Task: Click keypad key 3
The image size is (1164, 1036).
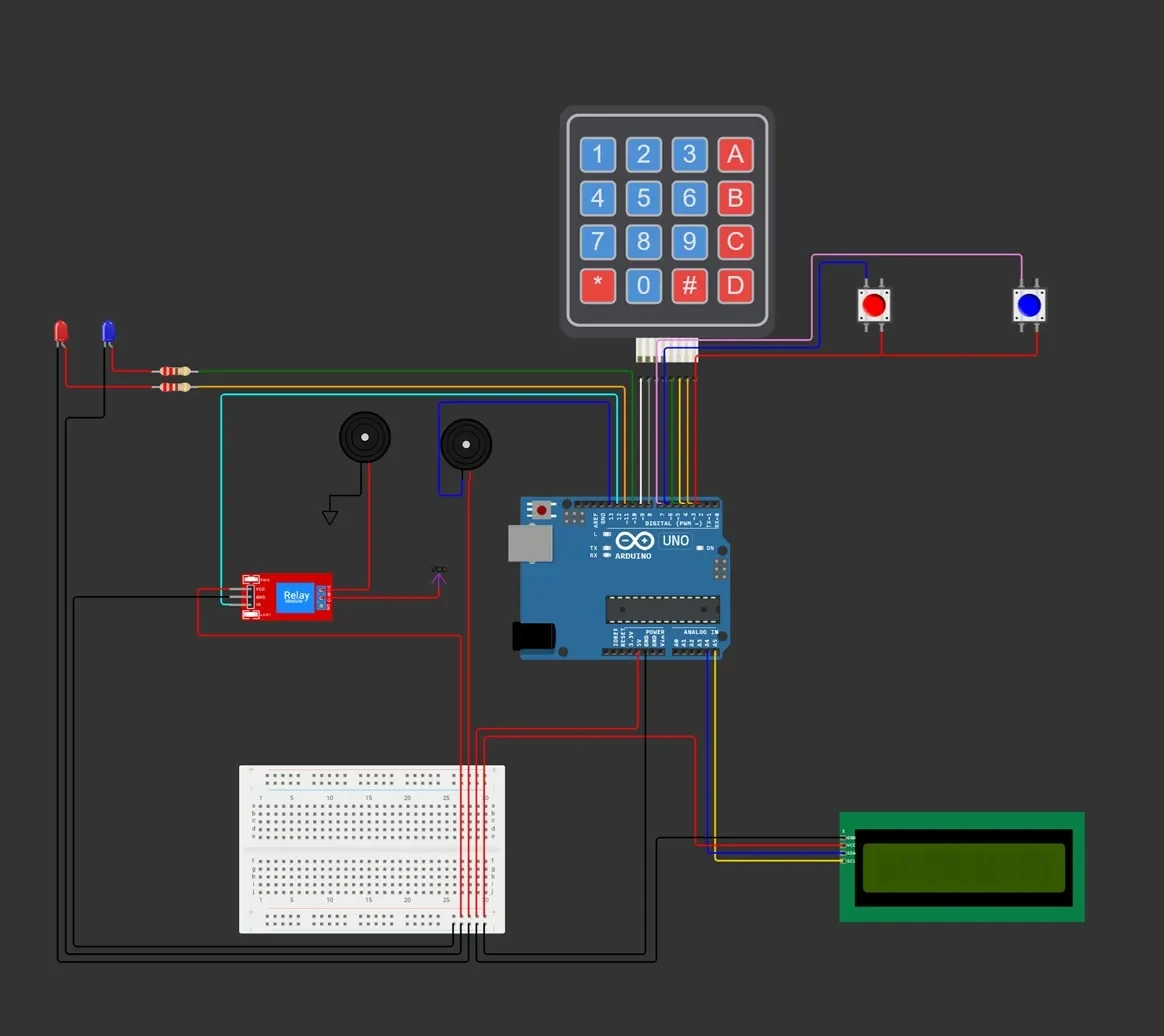Action: (x=690, y=155)
